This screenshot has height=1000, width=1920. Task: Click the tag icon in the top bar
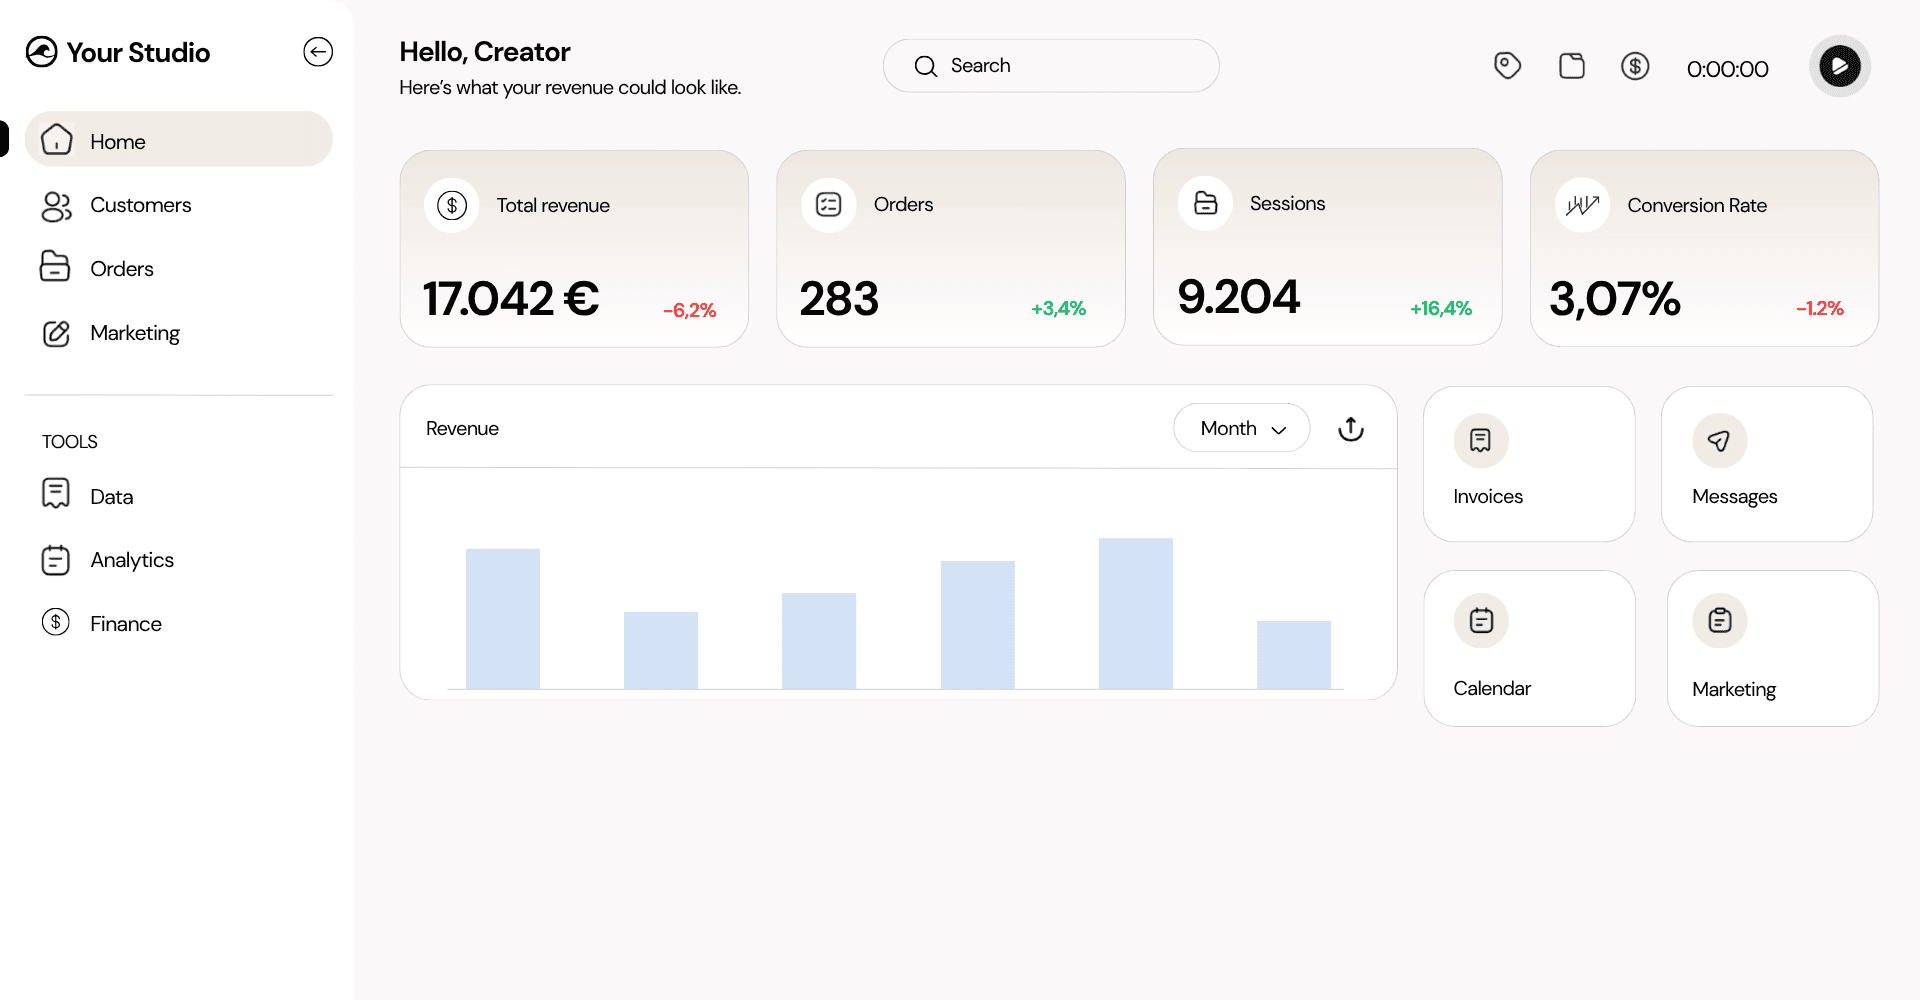point(1507,66)
